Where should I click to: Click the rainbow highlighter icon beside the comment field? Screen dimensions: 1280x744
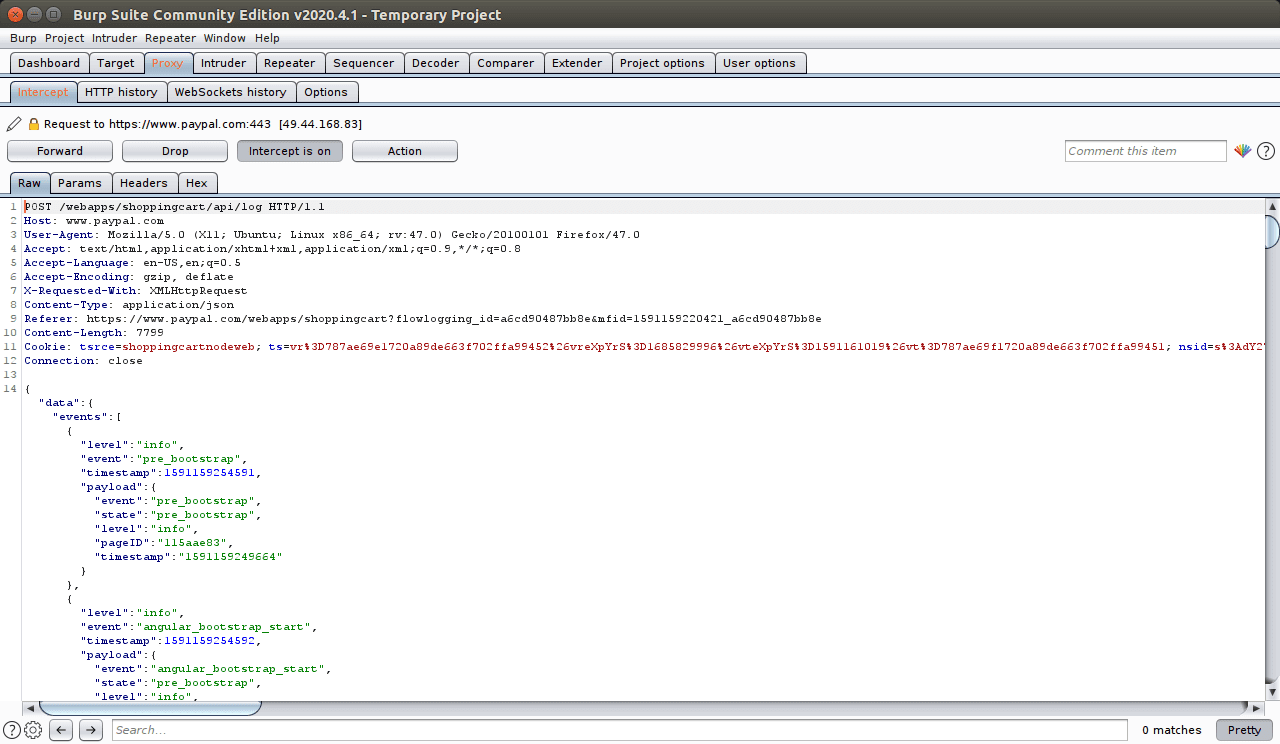pos(1242,150)
